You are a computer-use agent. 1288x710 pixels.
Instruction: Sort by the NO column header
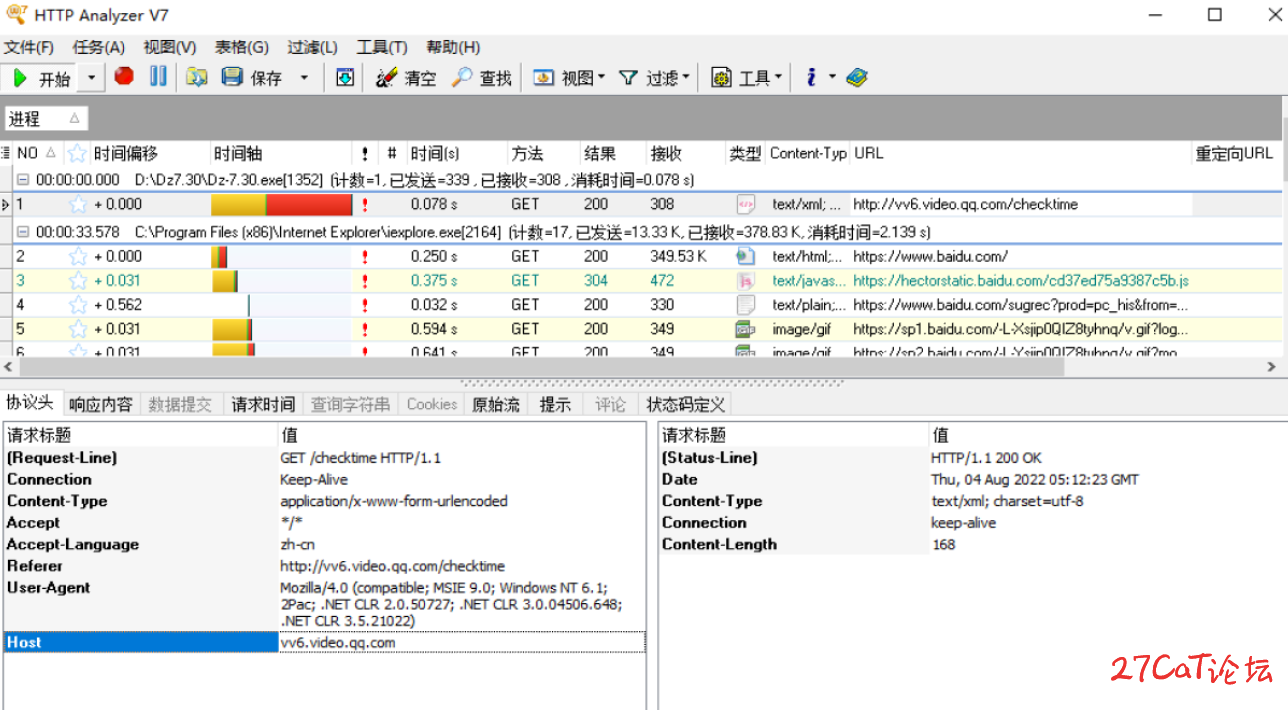38,153
